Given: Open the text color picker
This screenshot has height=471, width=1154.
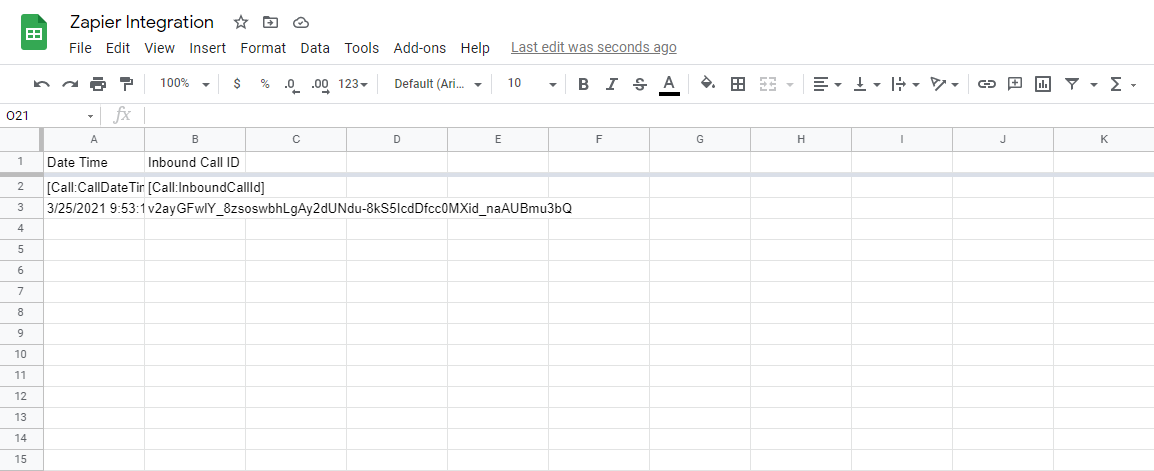Looking at the screenshot, I should pos(669,84).
